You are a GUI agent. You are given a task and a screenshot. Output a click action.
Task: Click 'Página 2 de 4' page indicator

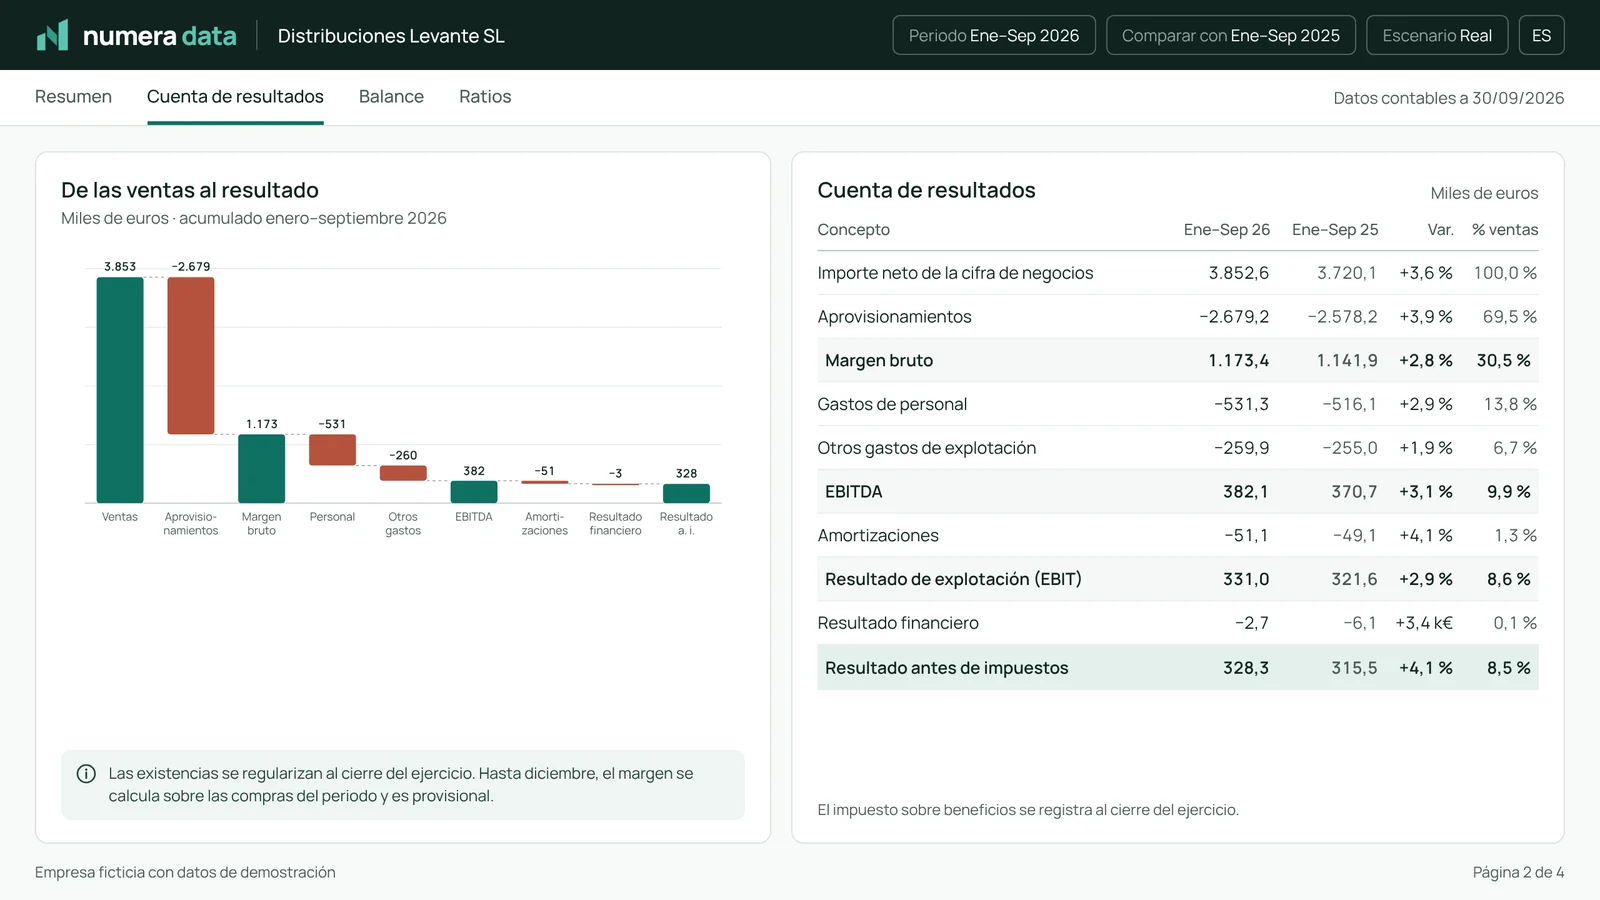point(1518,873)
